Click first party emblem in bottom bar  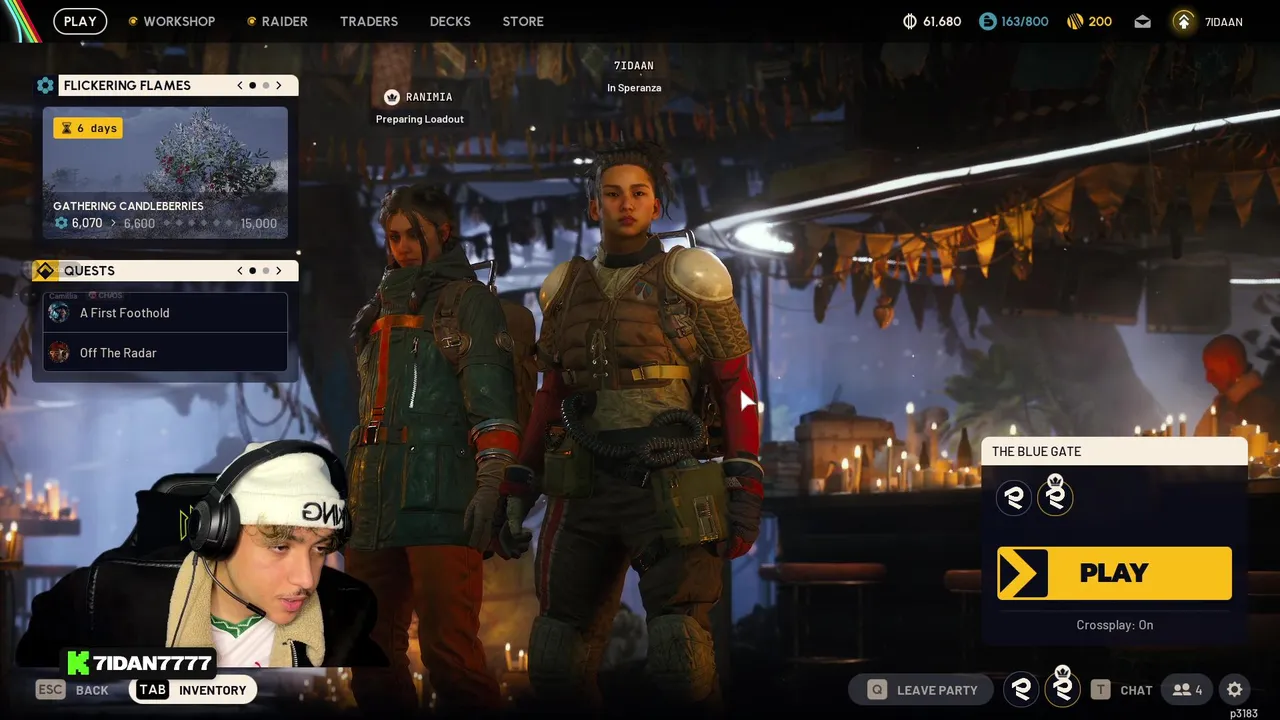(x=1021, y=688)
